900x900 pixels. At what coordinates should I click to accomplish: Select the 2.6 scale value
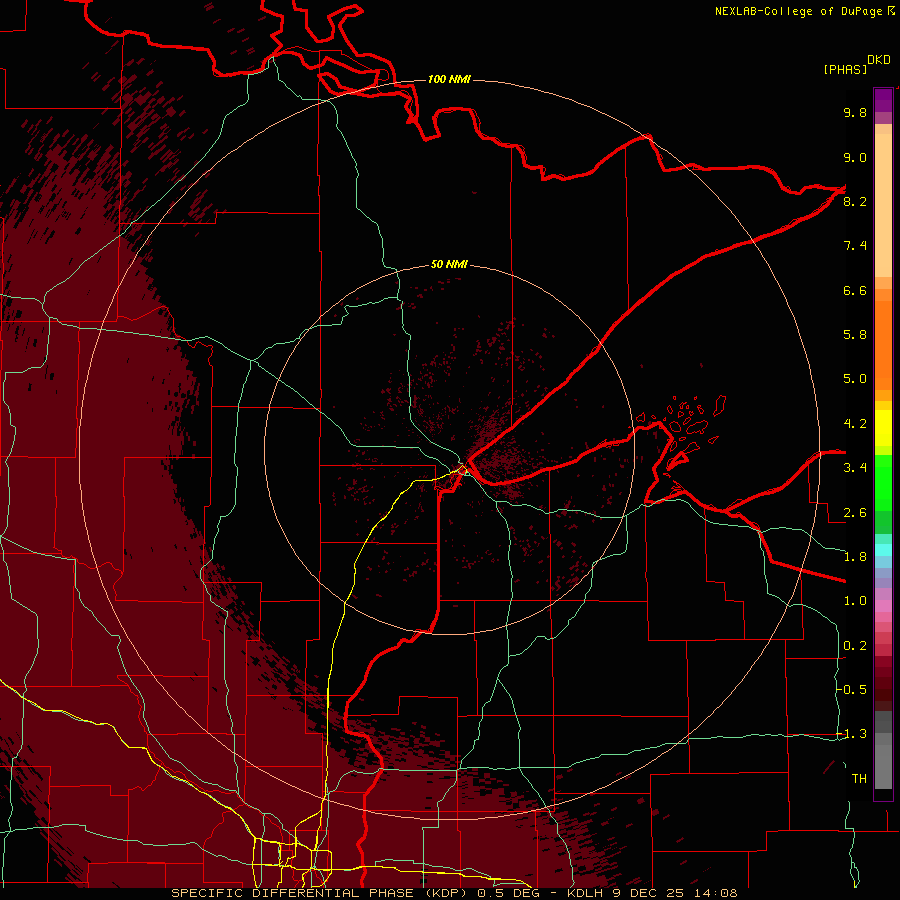point(855,513)
